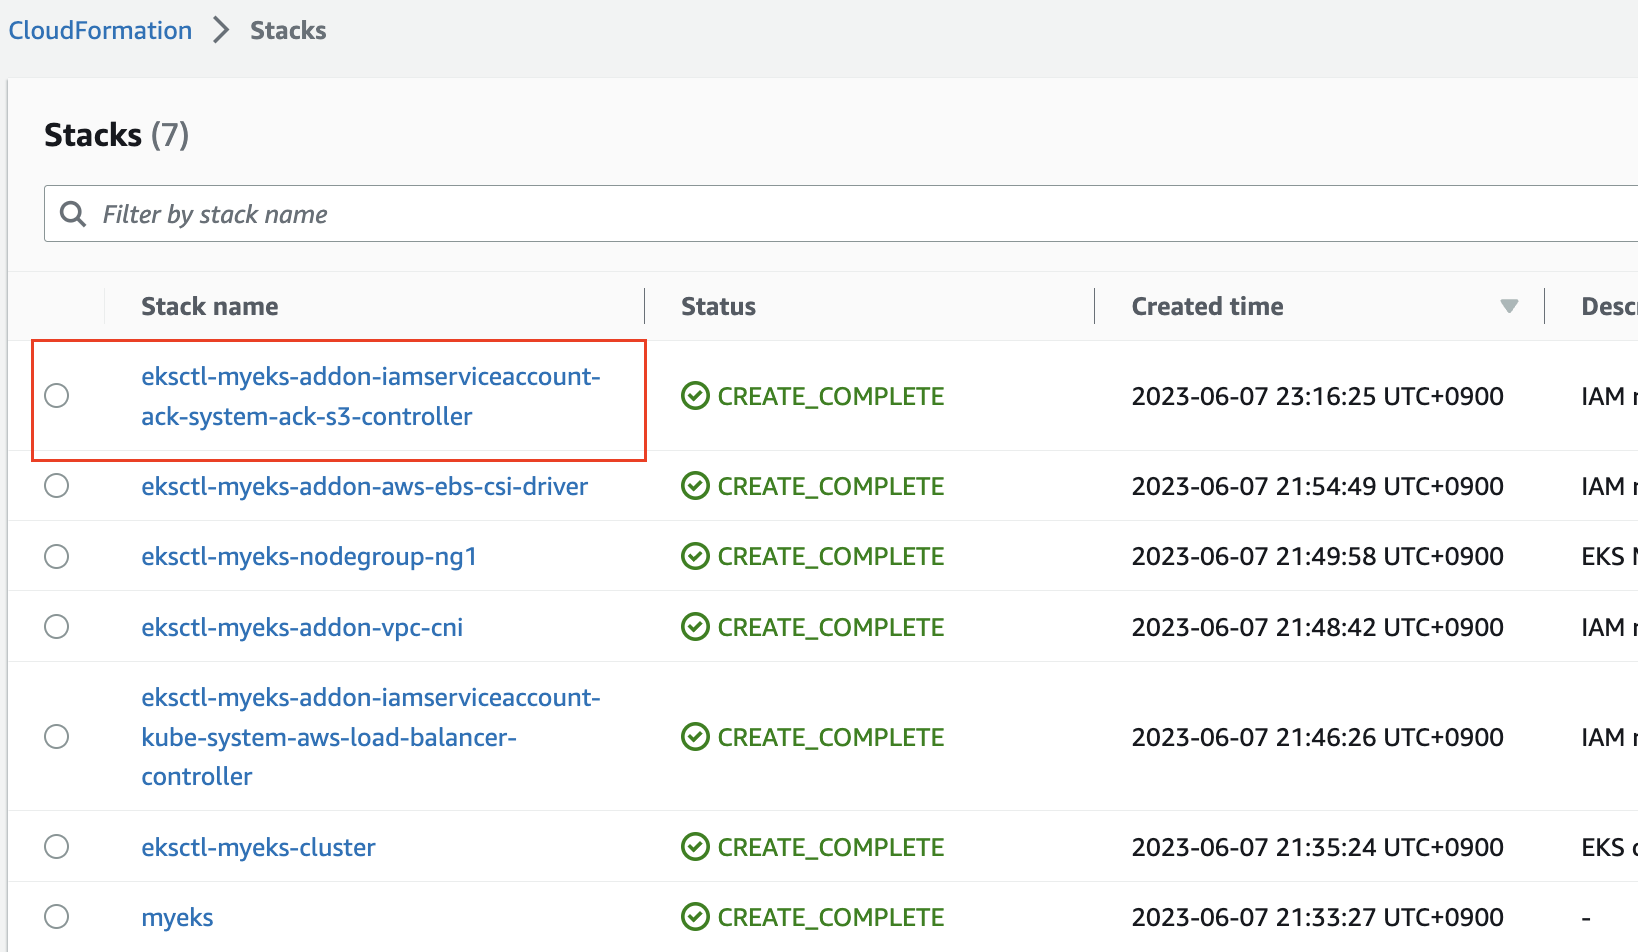Open eksctl-myeks-addon-iamserviceaccount-ack-system-ack-s3-controller stack

click(371, 396)
